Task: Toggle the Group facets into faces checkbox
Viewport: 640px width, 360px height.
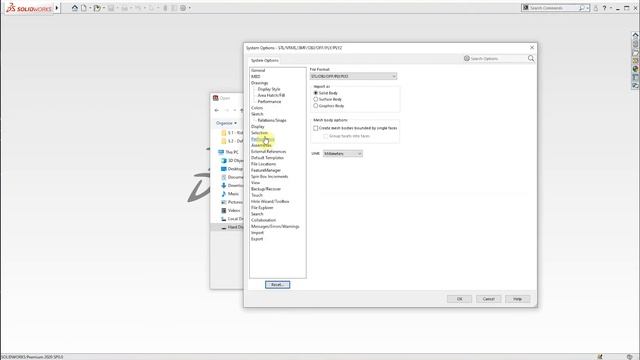Action: coord(326,136)
